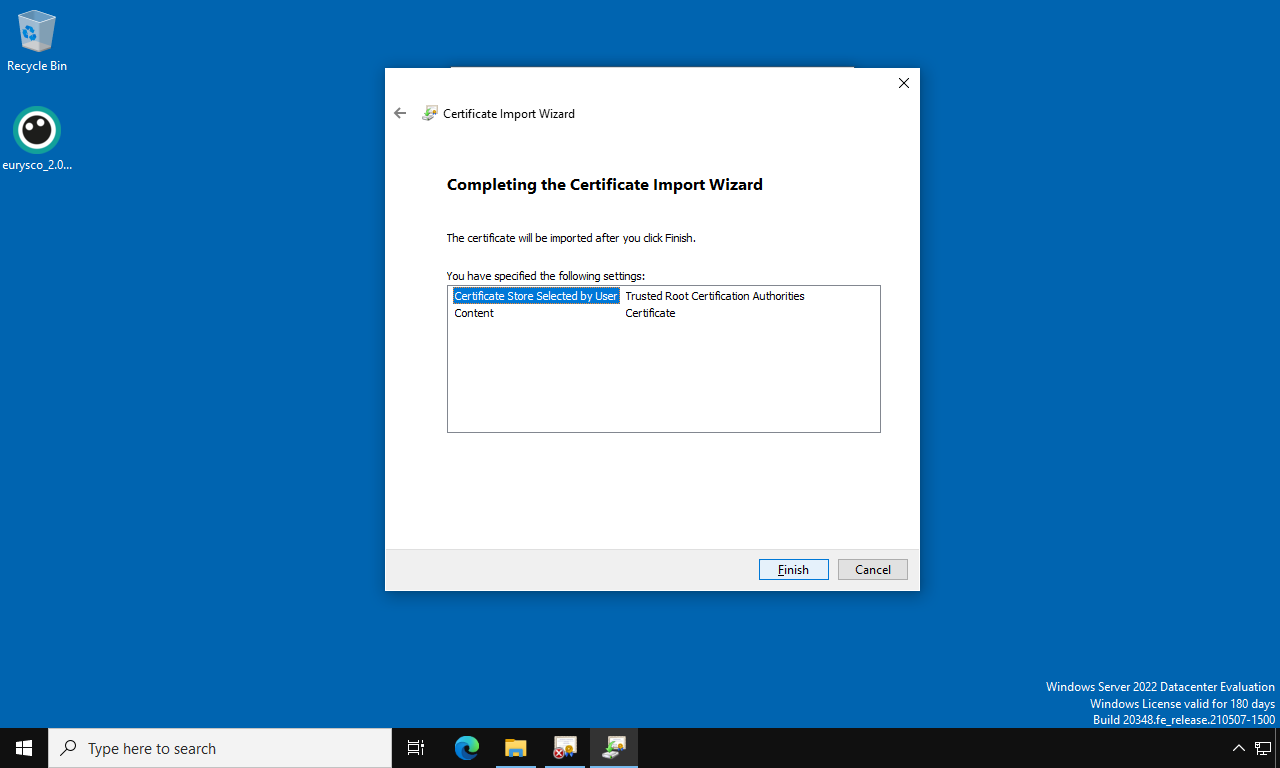
Task: Click empty area of the settings list box
Action: (663, 380)
